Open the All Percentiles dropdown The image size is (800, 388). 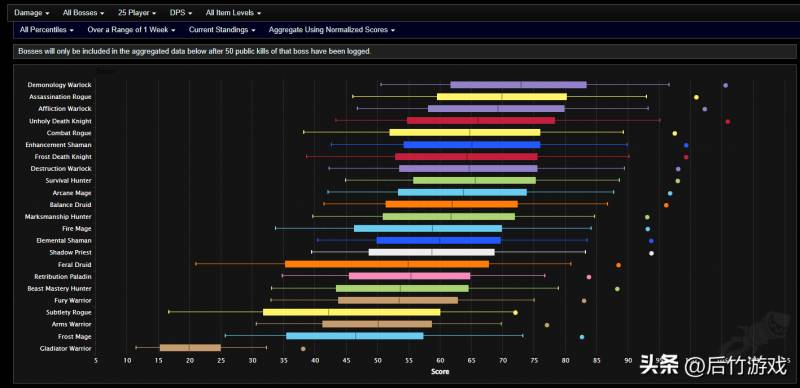[x=46, y=30]
